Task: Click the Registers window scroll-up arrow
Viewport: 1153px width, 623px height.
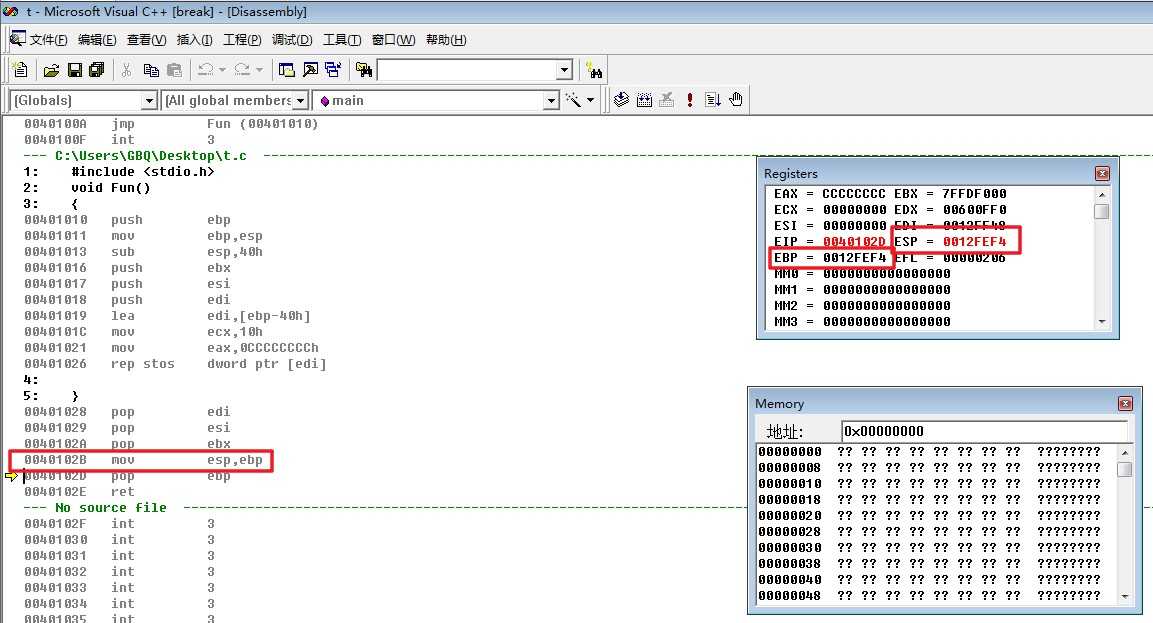Action: (1102, 194)
